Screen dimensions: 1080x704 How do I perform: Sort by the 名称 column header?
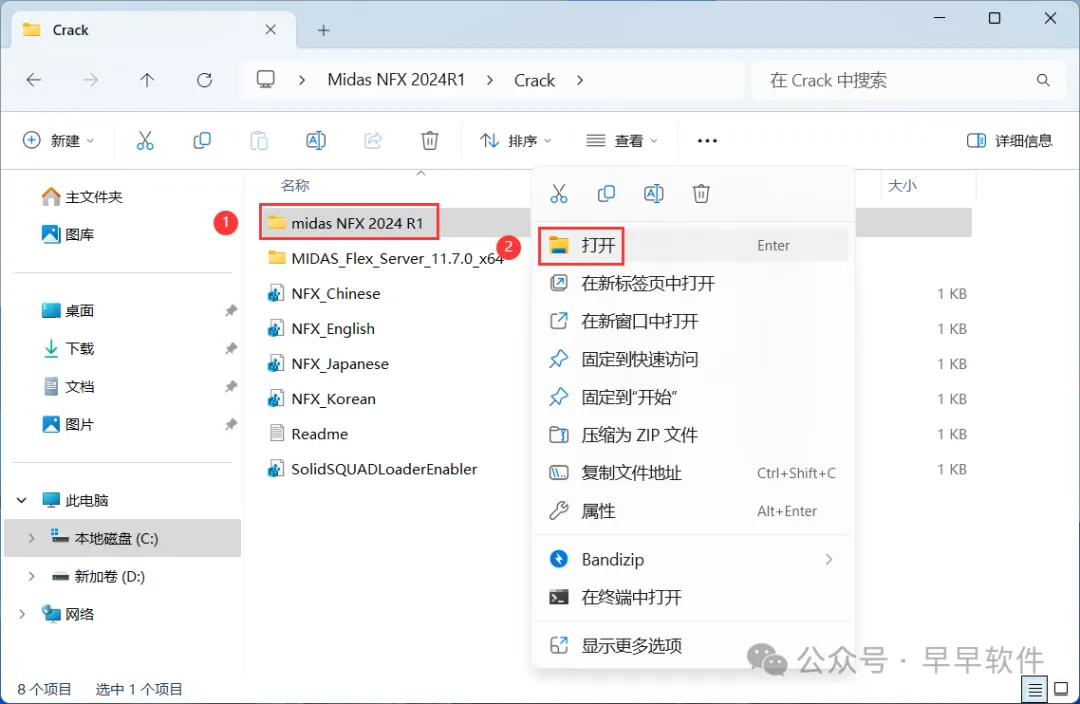(295, 185)
